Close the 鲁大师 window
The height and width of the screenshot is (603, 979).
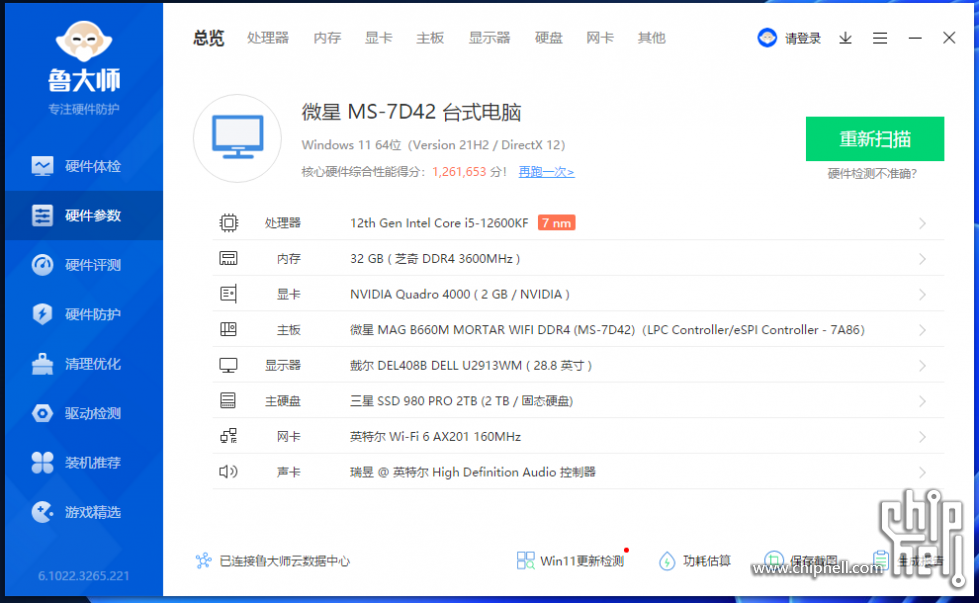tap(949, 38)
